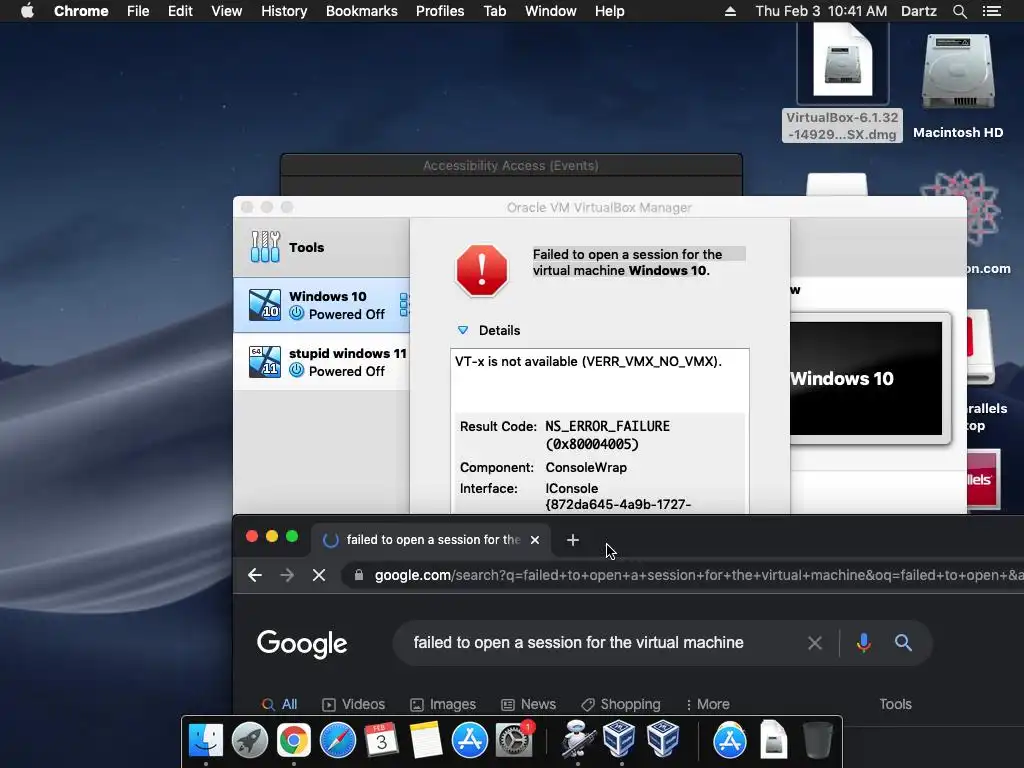Go forward in Chrome
Image resolution: width=1024 pixels, height=768 pixels.
pos(287,575)
